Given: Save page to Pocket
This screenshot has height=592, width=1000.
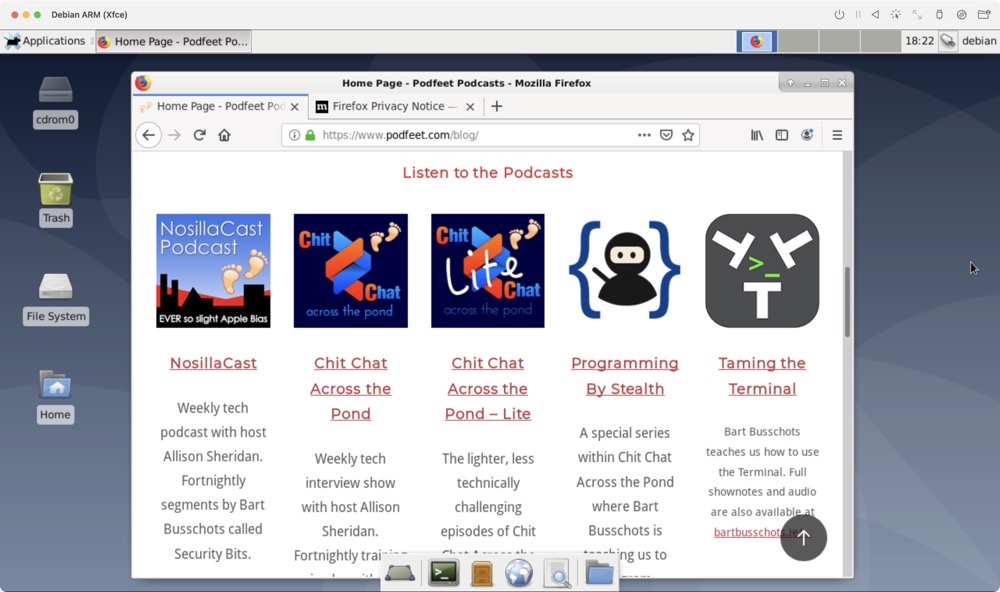Looking at the screenshot, I should pyautogui.click(x=666, y=135).
